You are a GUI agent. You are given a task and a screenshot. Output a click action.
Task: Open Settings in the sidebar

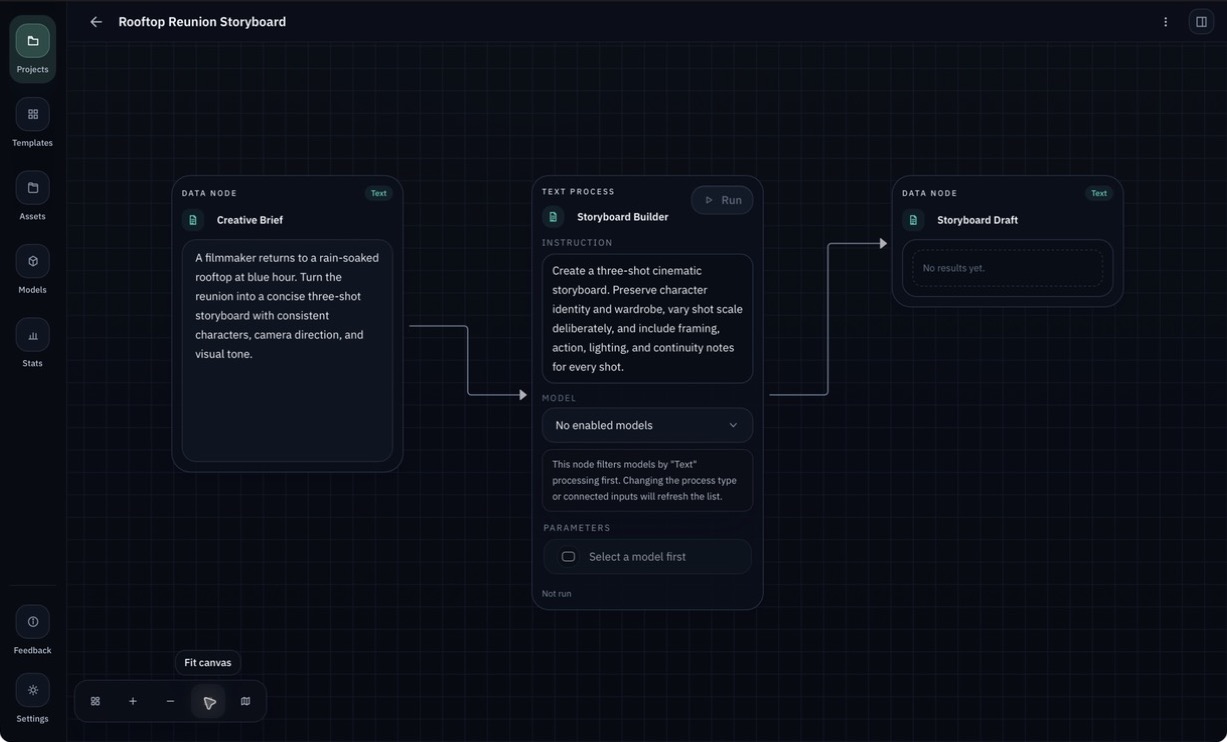32,698
